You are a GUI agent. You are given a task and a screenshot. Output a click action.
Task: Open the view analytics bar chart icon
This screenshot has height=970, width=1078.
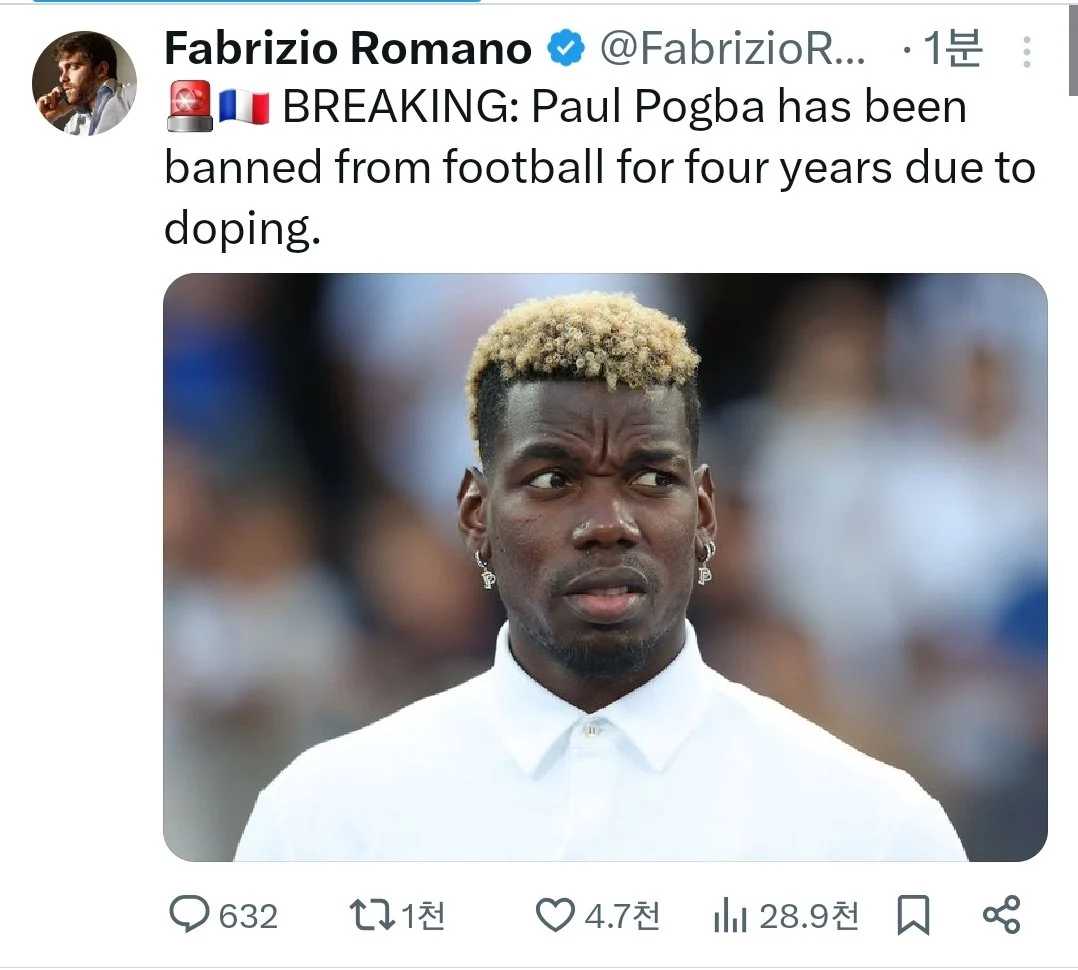(x=730, y=916)
